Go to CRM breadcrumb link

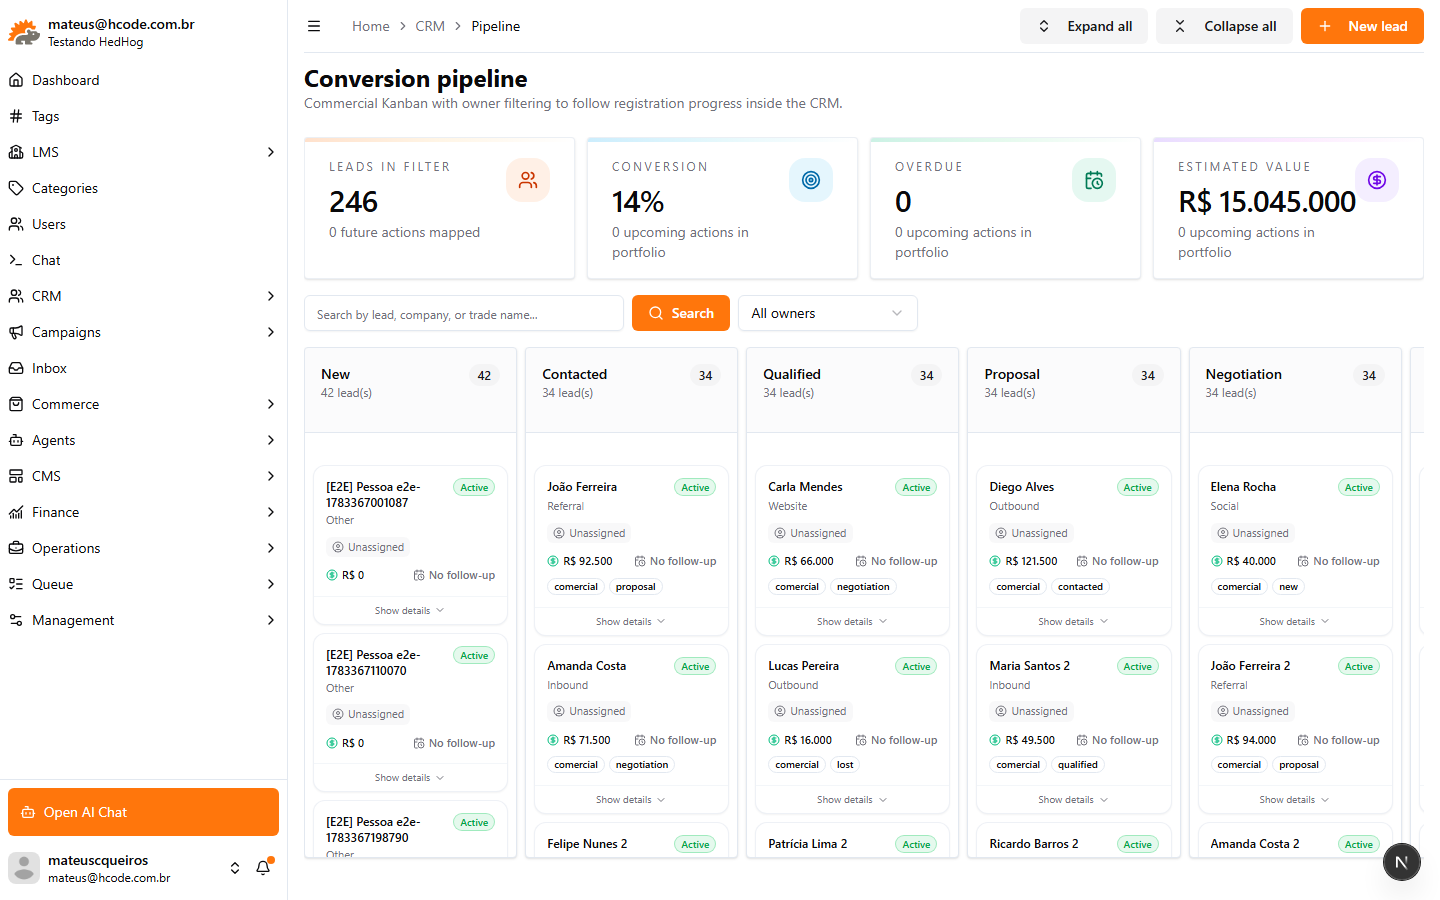coord(430,26)
